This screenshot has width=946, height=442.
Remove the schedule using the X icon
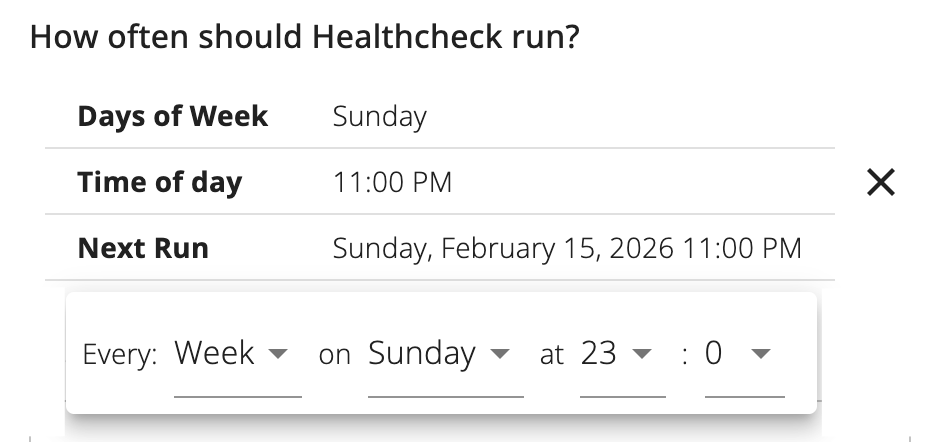(x=880, y=182)
